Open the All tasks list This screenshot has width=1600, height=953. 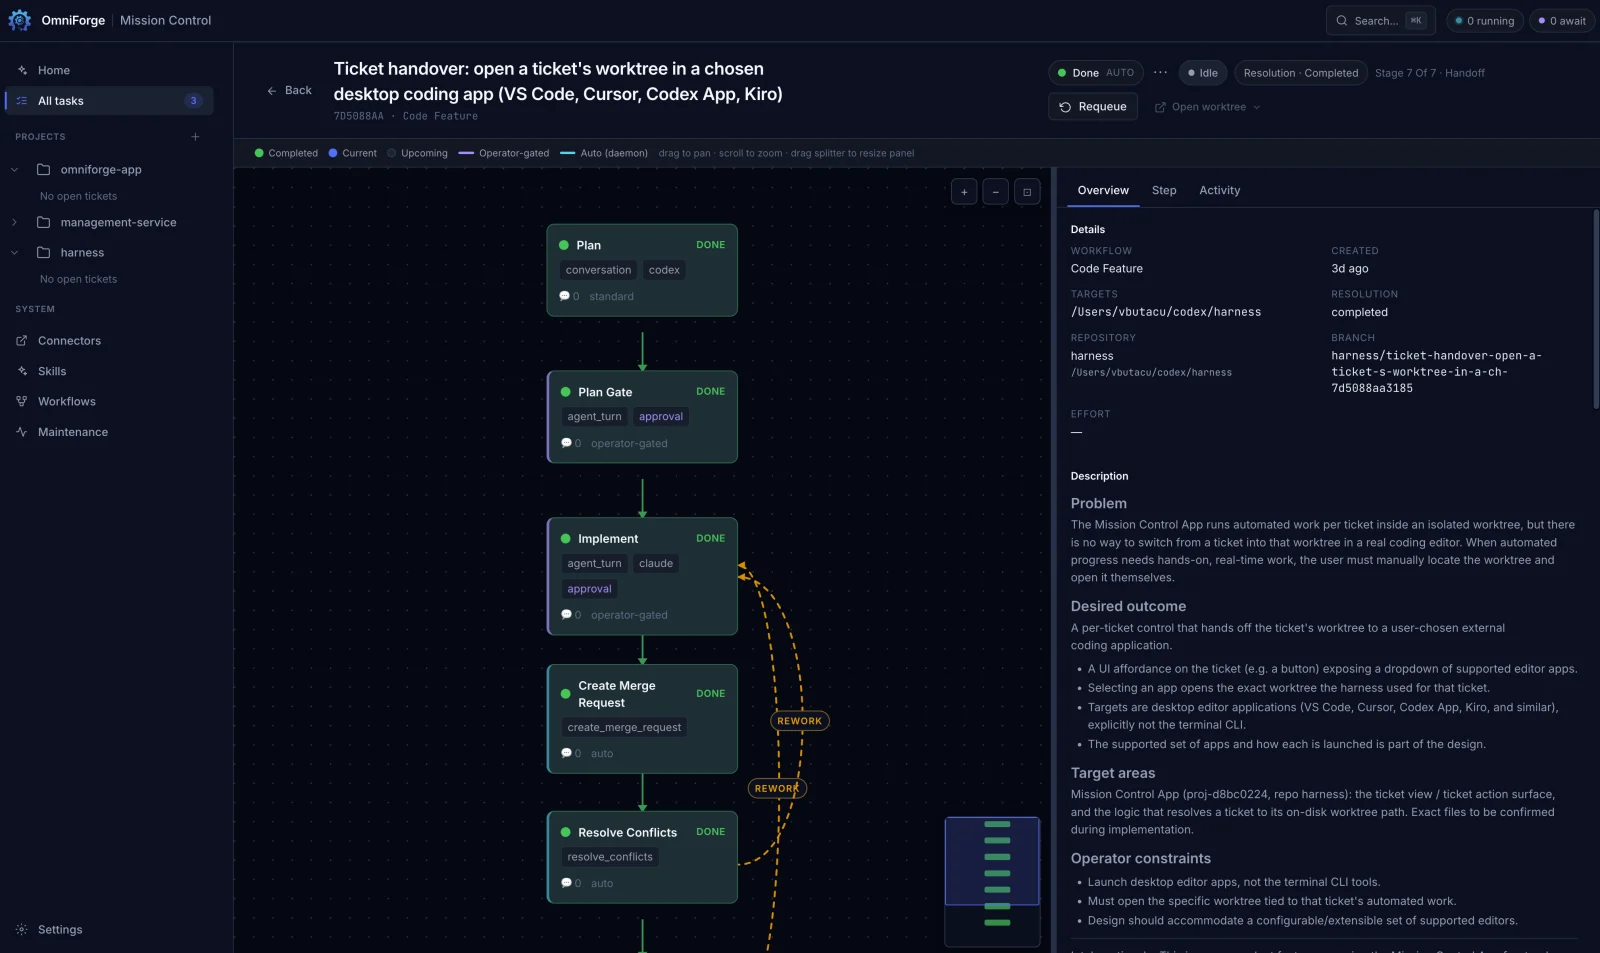click(x=109, y=101)
